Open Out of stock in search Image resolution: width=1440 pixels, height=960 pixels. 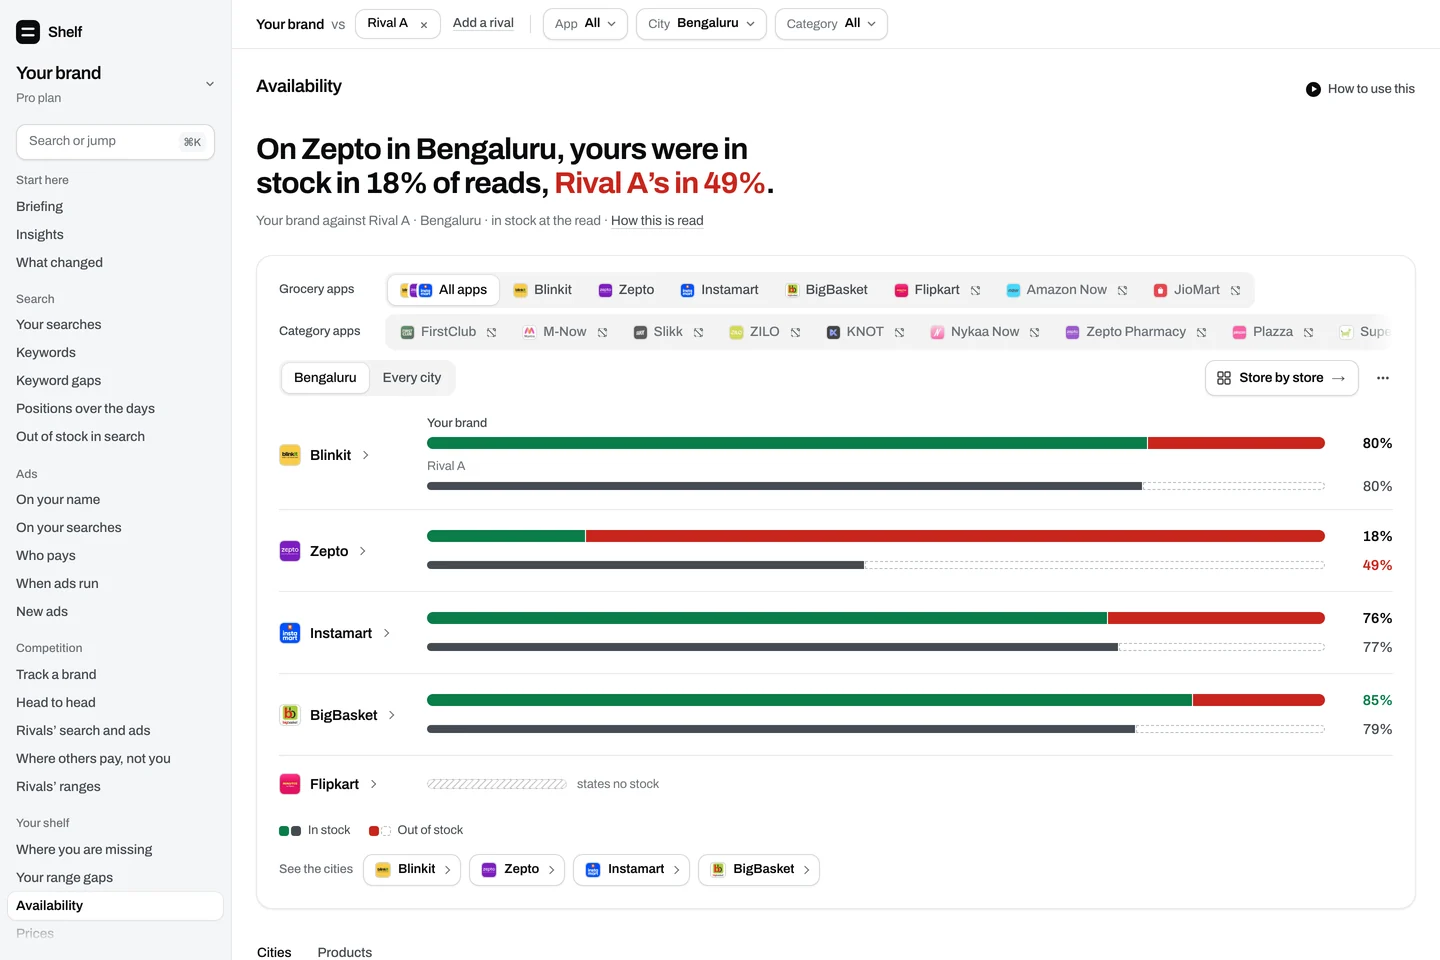81,437
